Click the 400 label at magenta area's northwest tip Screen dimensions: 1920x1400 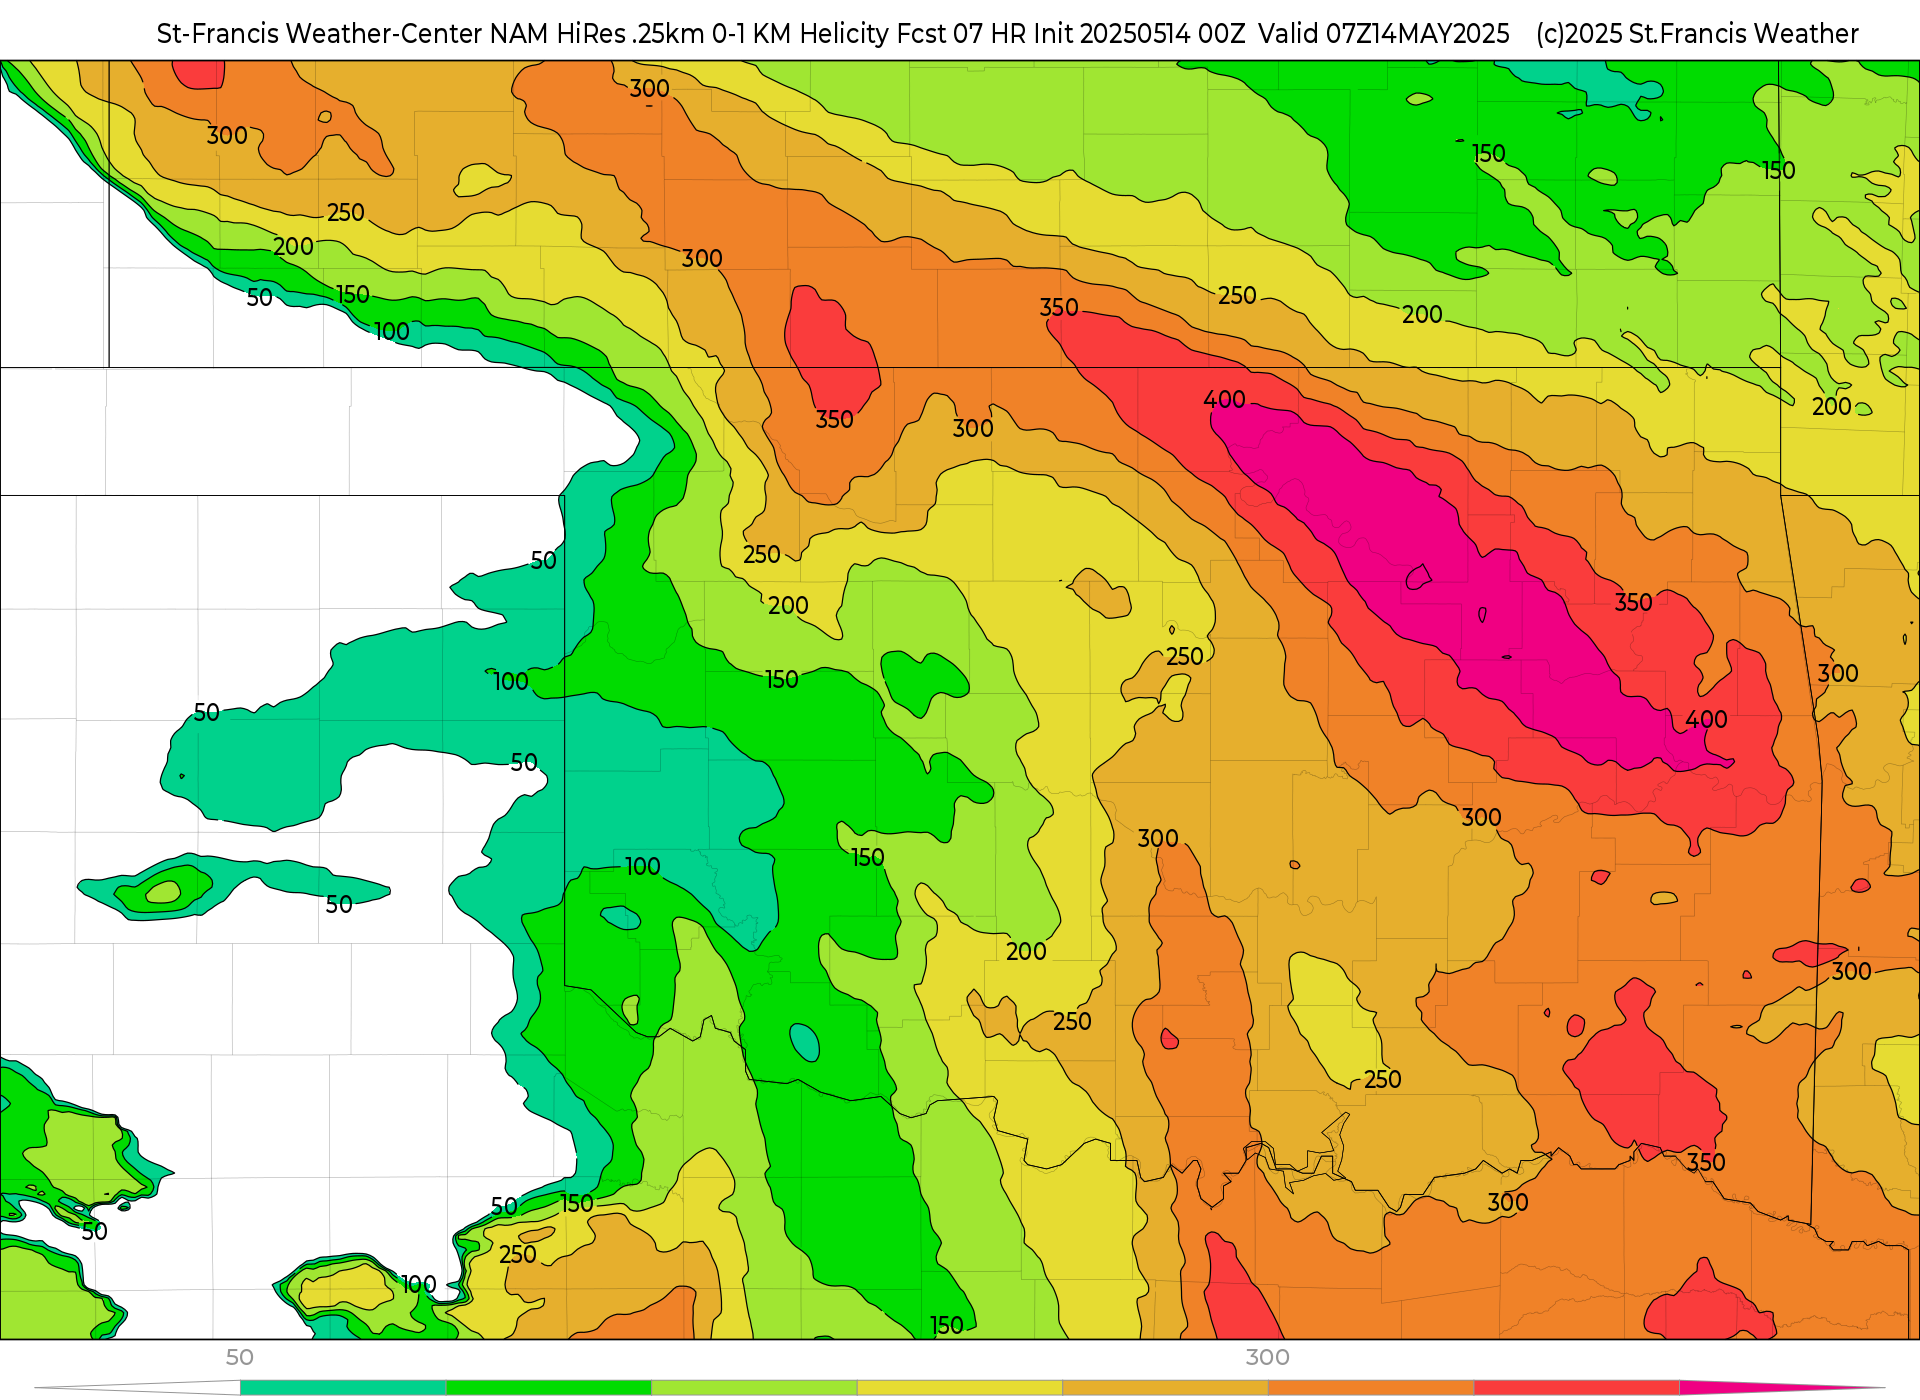1224,400
